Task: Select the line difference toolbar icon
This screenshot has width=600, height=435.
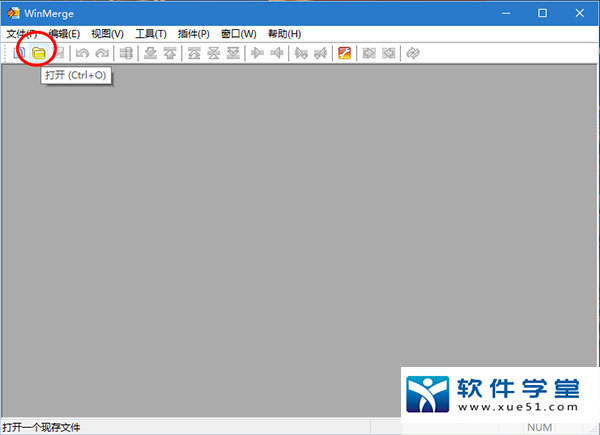Action: tap(126, 53)
